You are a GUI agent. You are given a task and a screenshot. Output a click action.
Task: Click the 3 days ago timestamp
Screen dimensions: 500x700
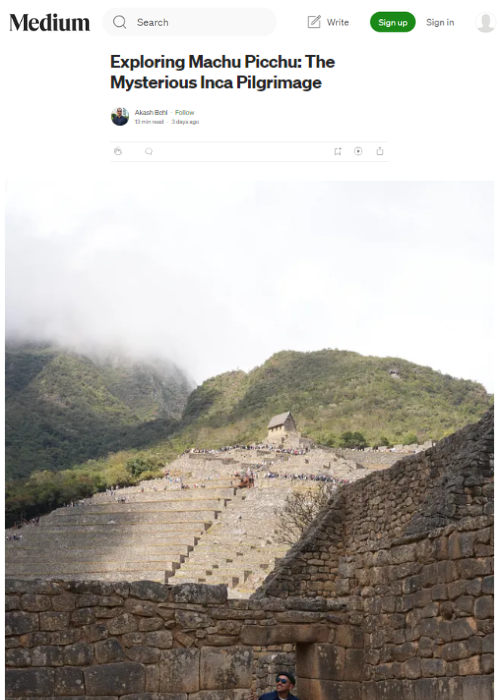tap(185, 122)
